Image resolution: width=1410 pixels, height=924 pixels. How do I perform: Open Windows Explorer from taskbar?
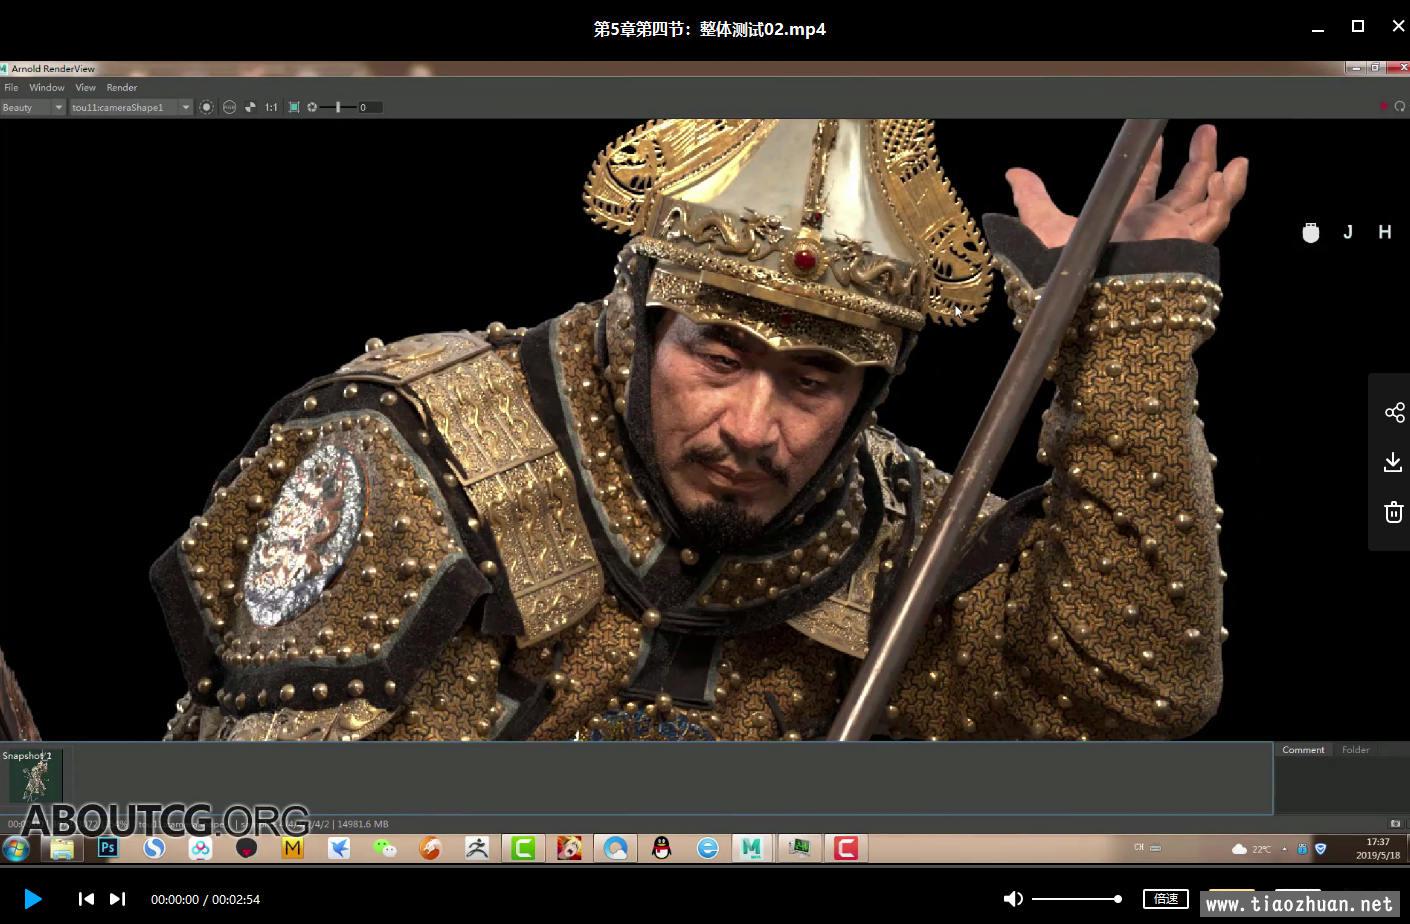click(x=62, y=849)
